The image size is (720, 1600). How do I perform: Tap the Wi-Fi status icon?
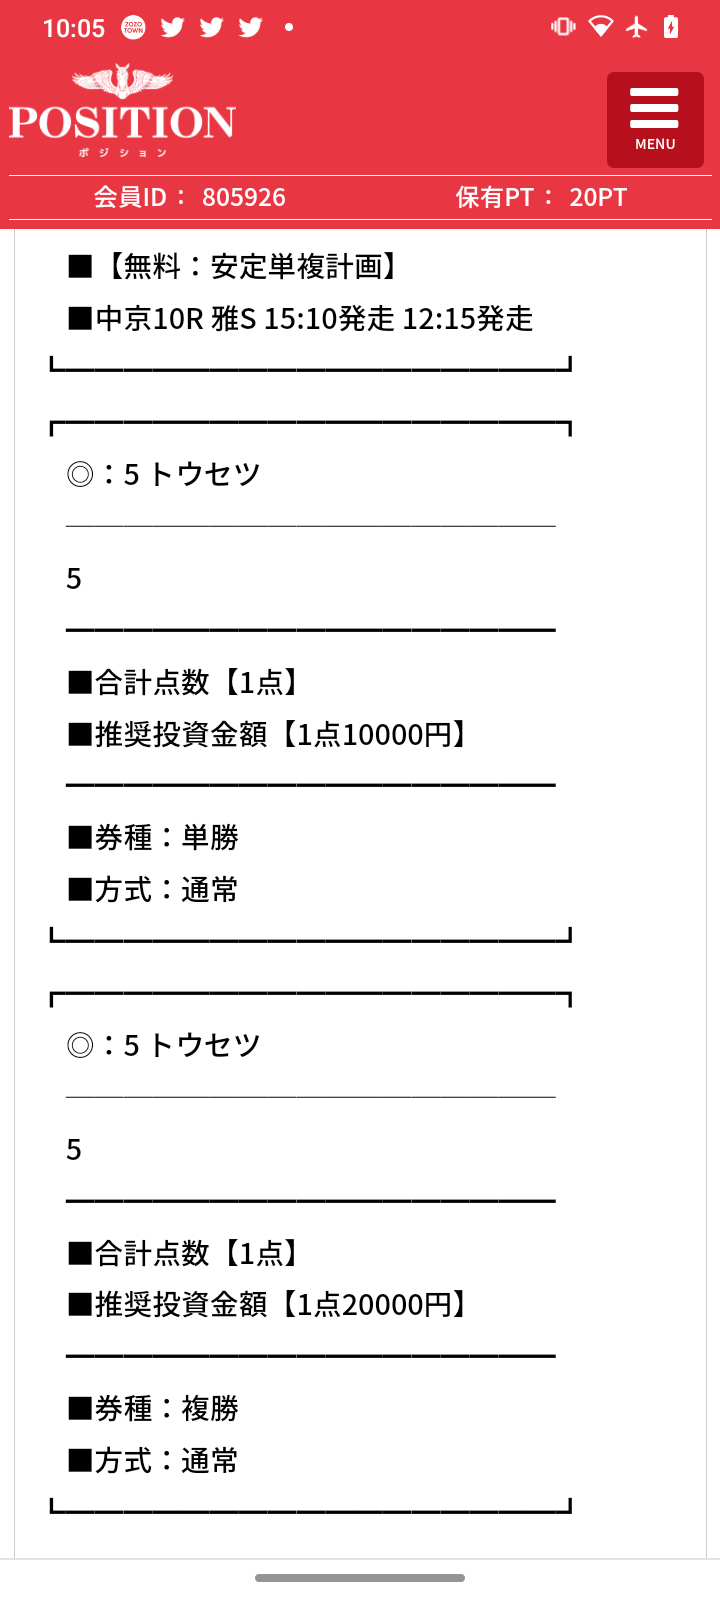click(x=601, y=27)
